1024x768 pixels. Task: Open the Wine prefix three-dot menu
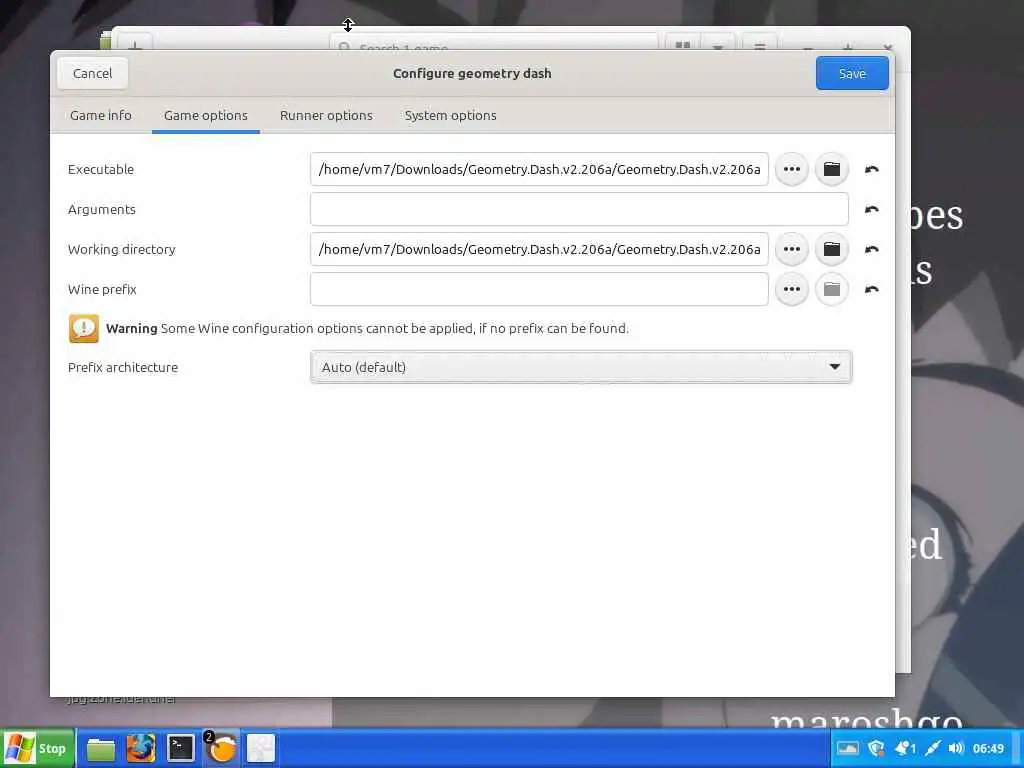click(792, 289)
